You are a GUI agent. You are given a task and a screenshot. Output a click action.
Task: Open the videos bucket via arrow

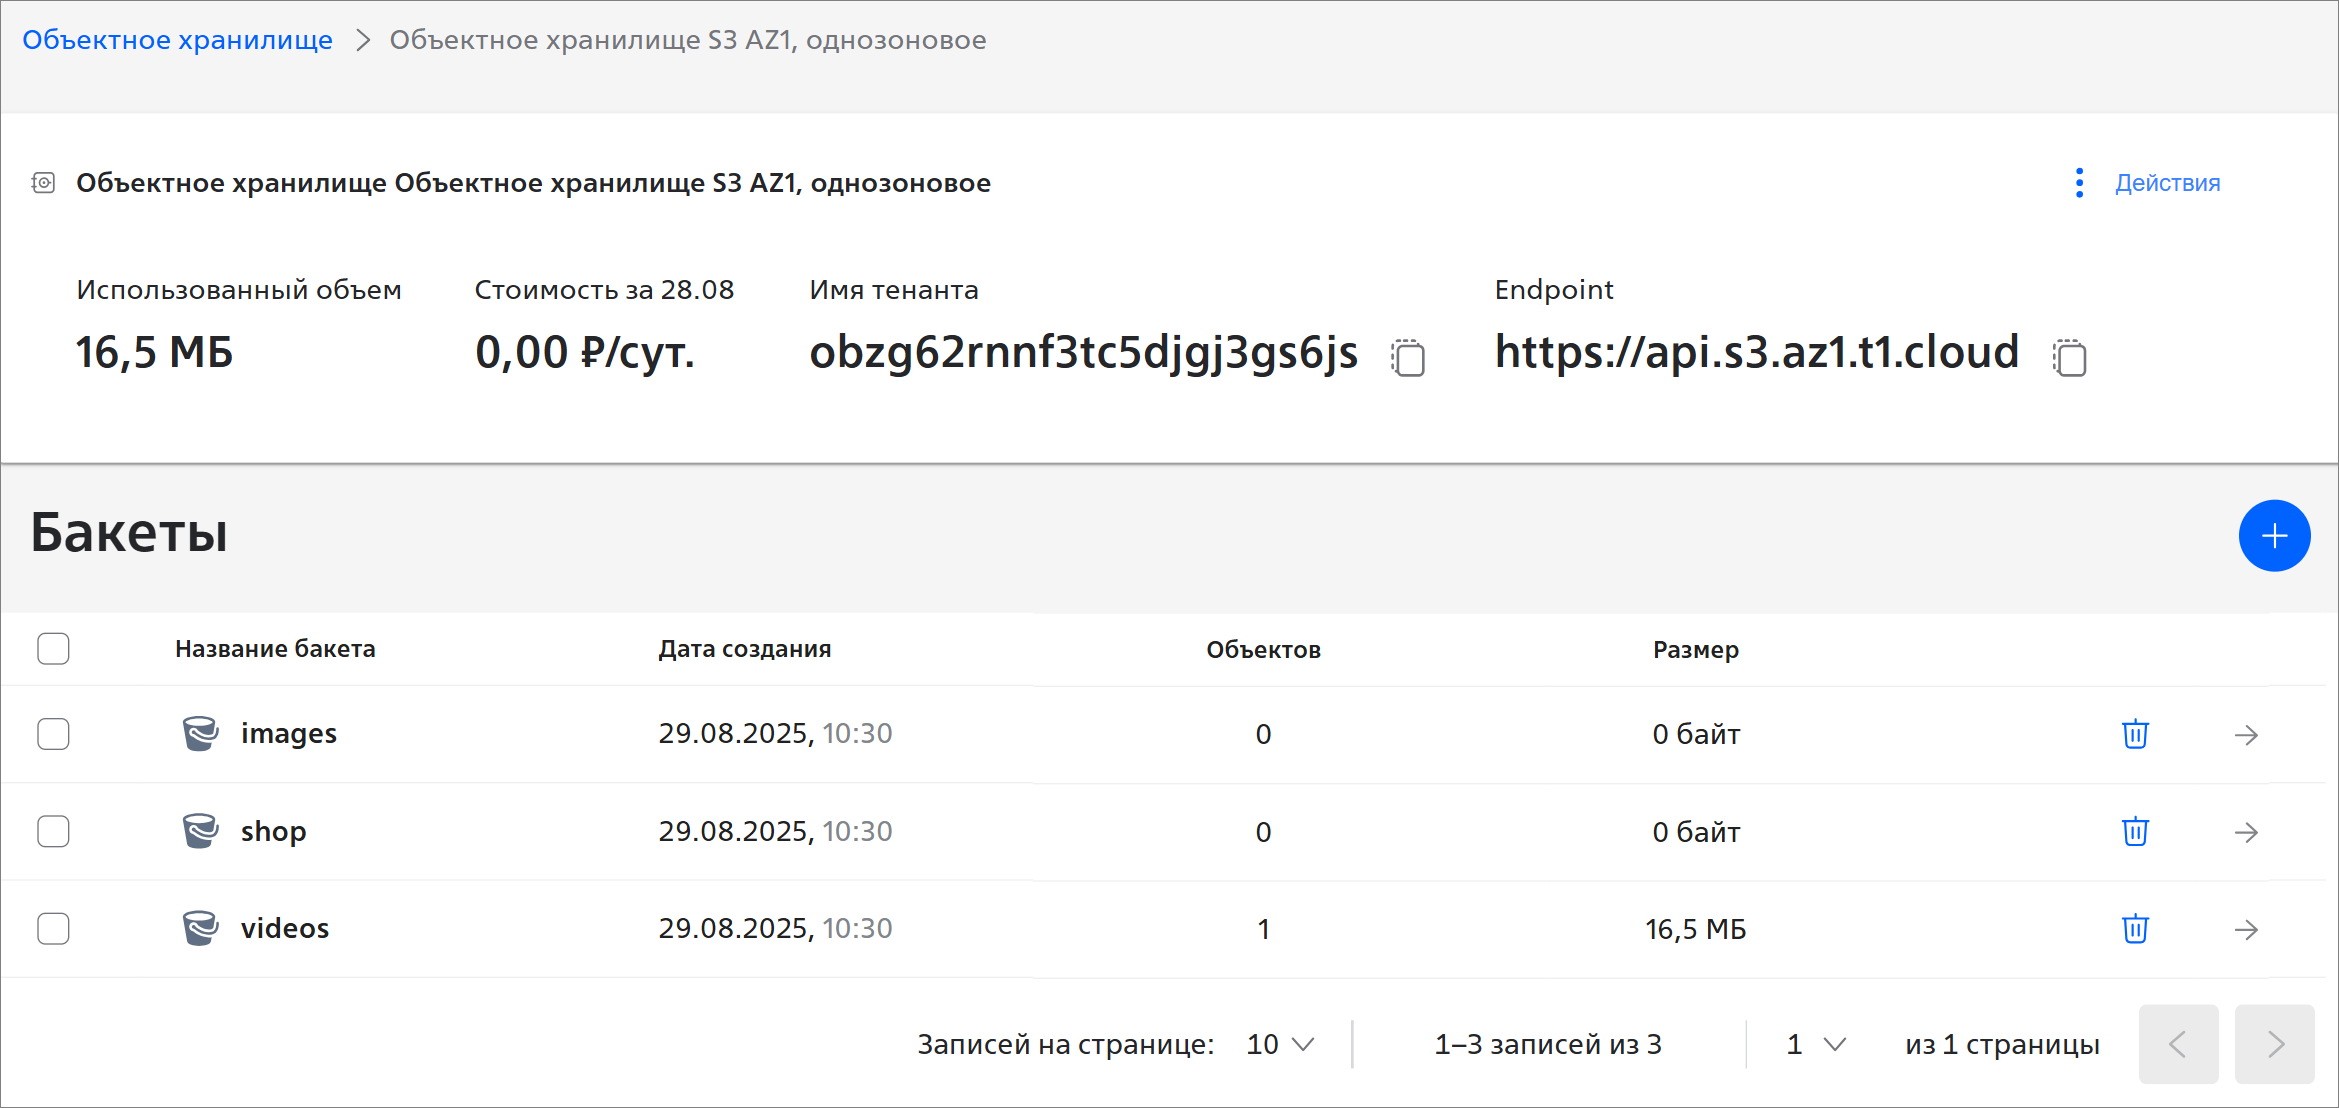[x=2246, y=929]
